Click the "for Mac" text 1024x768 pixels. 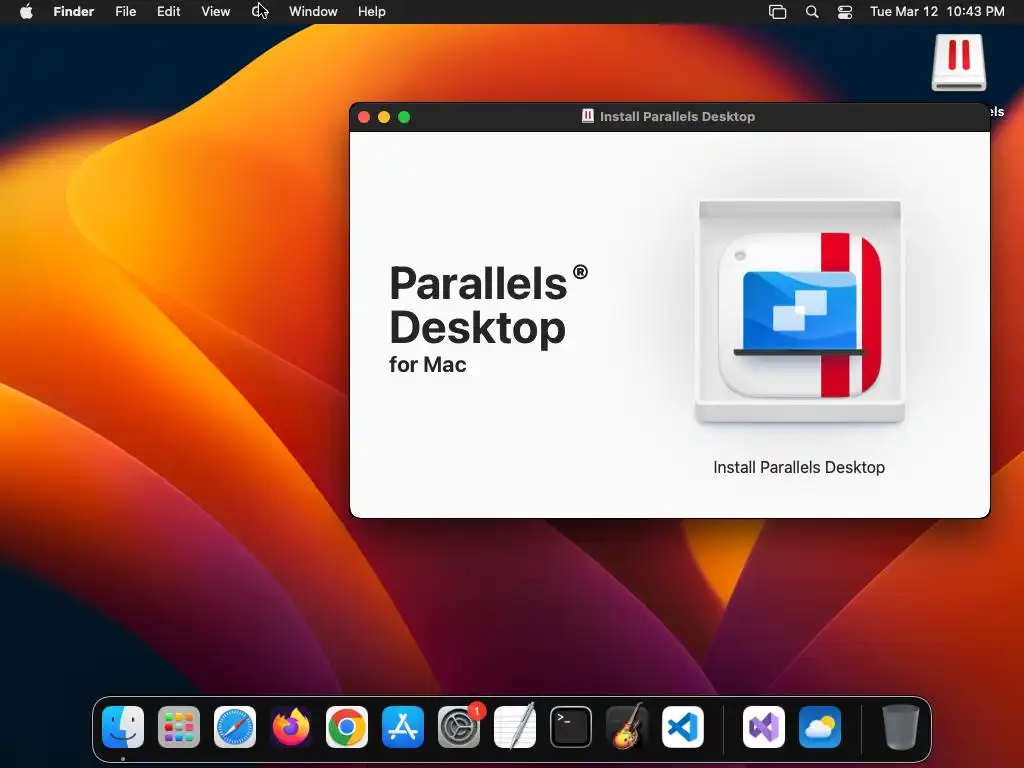(x=428, y=364)
